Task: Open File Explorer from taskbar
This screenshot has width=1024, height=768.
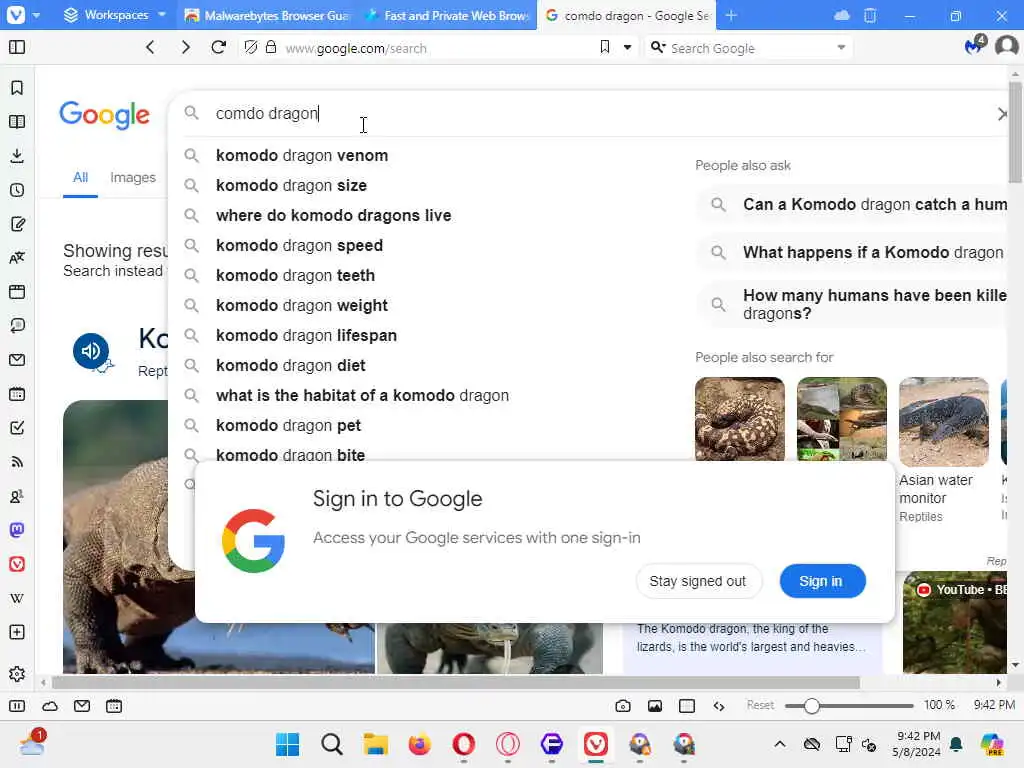Action: point(376,744)
